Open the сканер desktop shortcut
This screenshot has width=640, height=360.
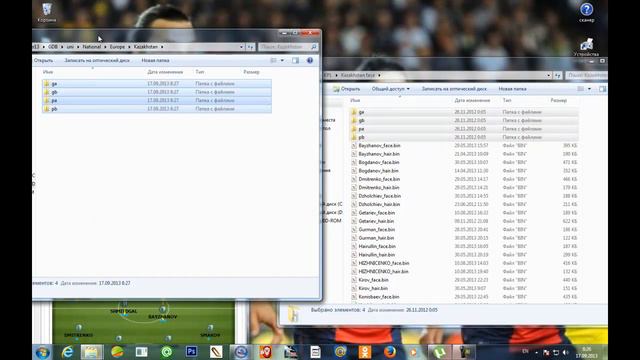(x=587, y=12)
